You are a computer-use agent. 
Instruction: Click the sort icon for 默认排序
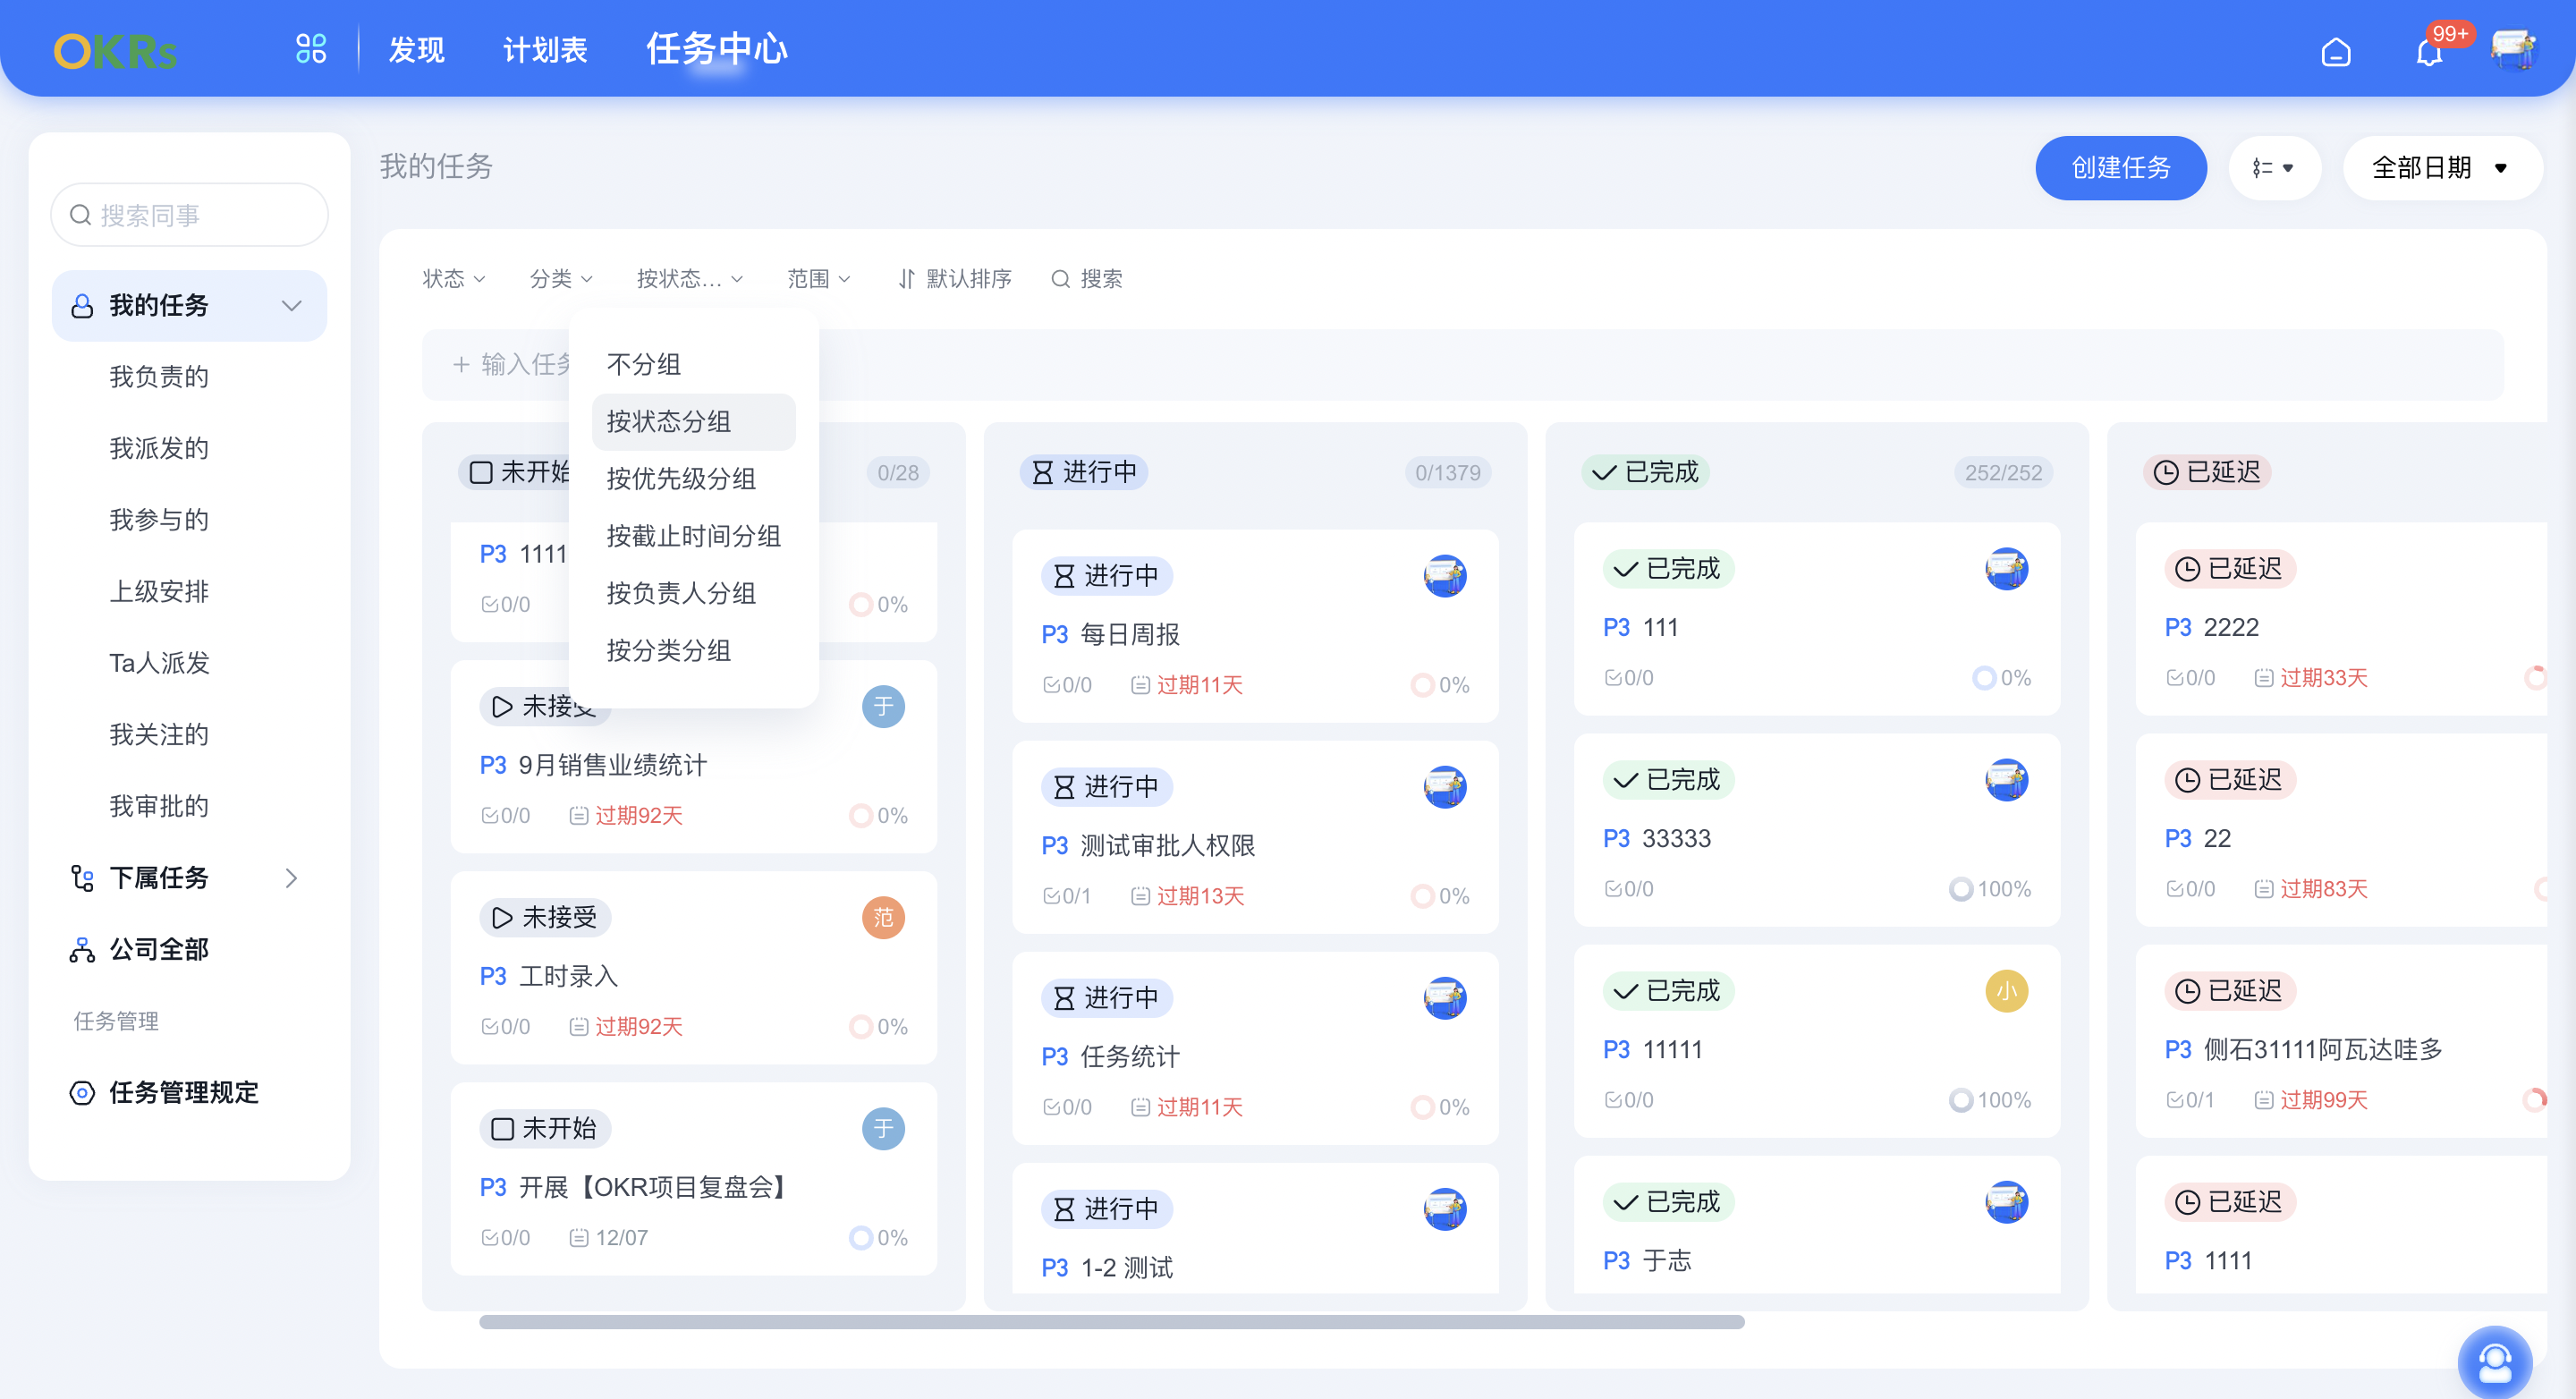tap(906, 279)
